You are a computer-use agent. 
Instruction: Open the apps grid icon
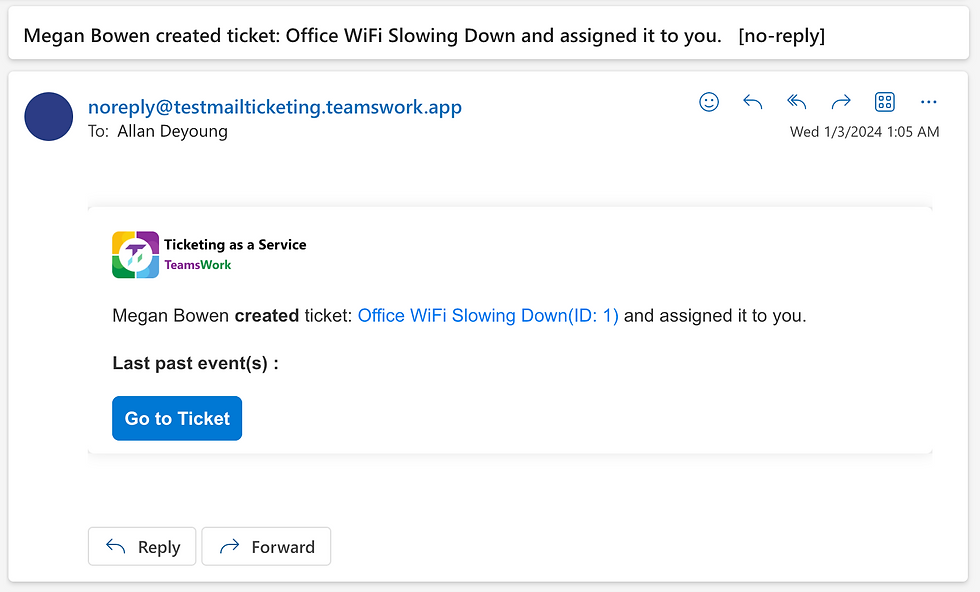pyautogui.click(x=884, y=102)
